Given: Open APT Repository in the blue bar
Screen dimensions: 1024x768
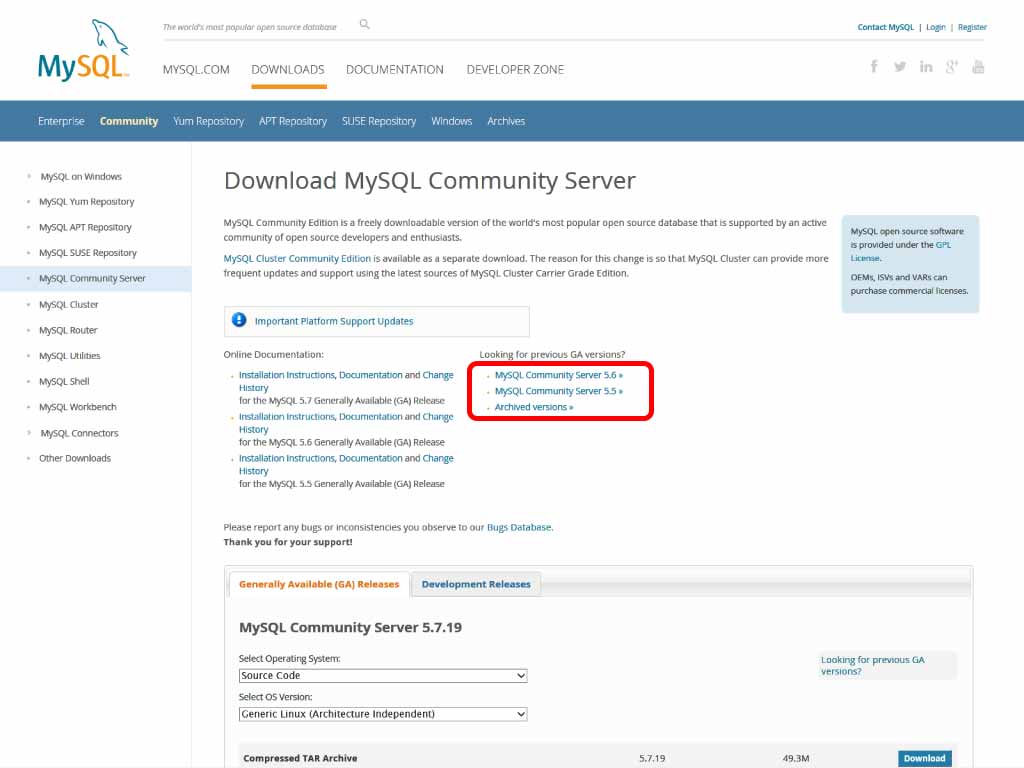Looking at the screenshot, I should (x=293, y=121).
